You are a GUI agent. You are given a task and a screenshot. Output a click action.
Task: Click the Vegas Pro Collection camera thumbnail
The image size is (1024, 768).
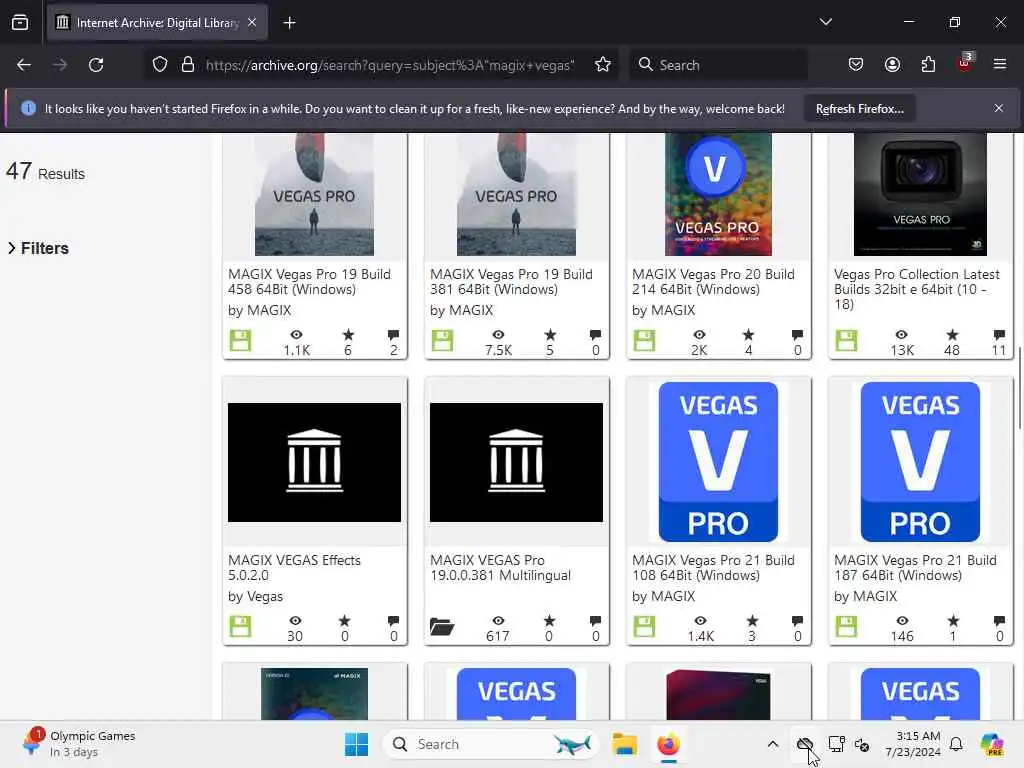[x=920, y=195]
